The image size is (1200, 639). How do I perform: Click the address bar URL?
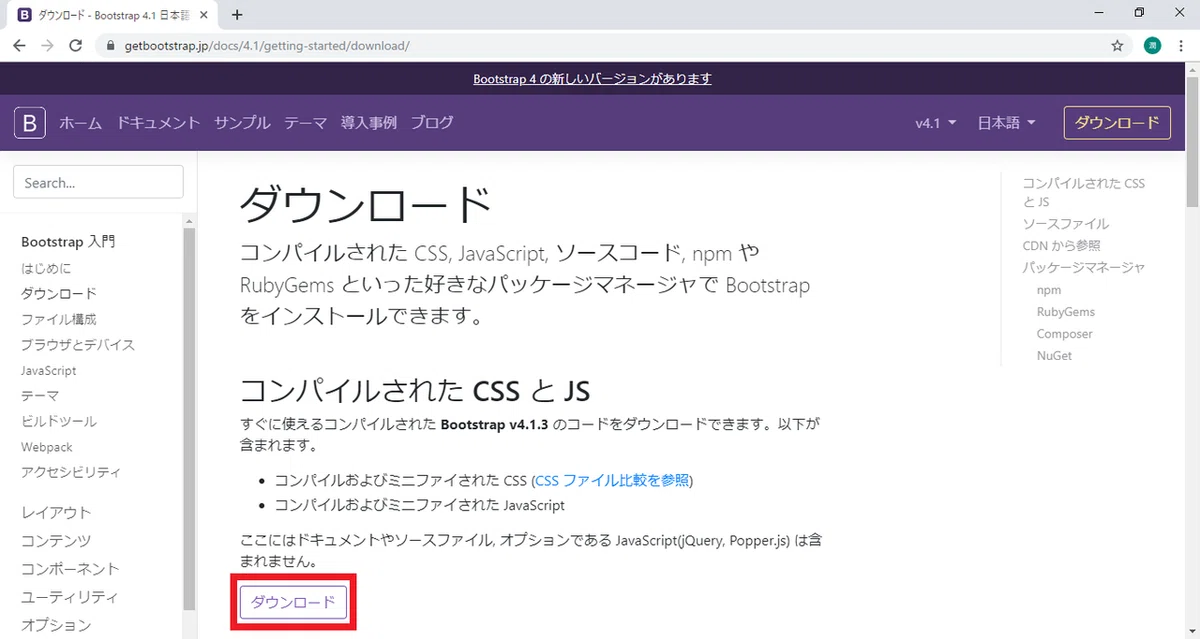(x=267, y=46)
